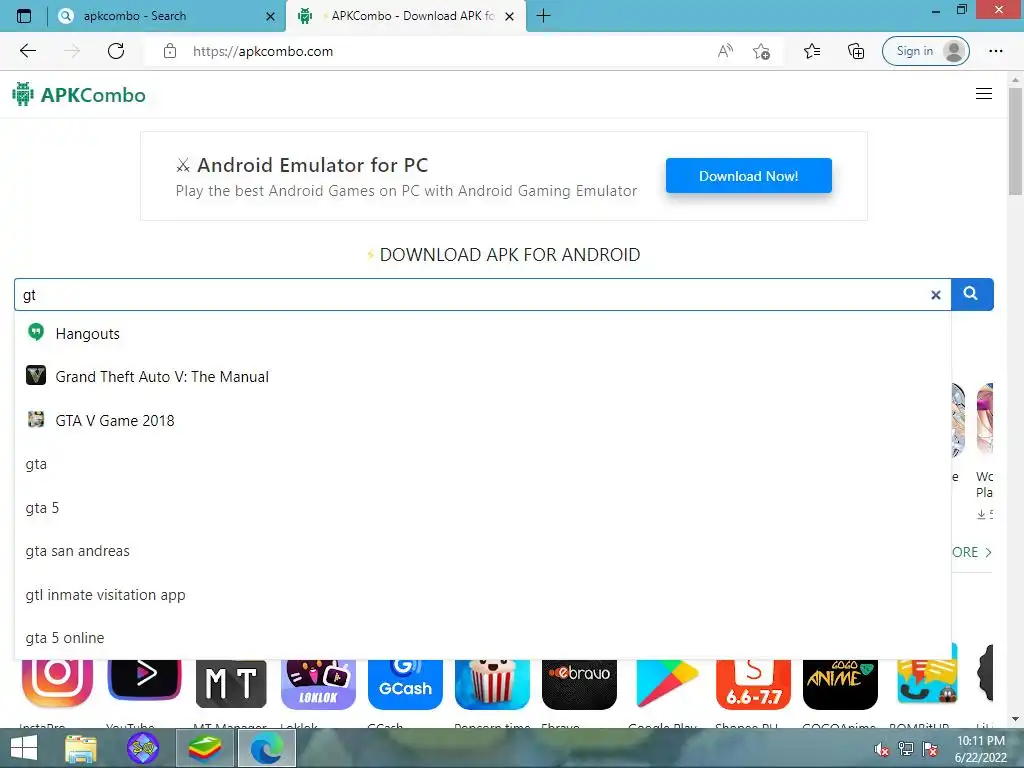Choose the "gta" search suggestion
The width and height of the screenshot is (1024, 768).
point(483,464)
